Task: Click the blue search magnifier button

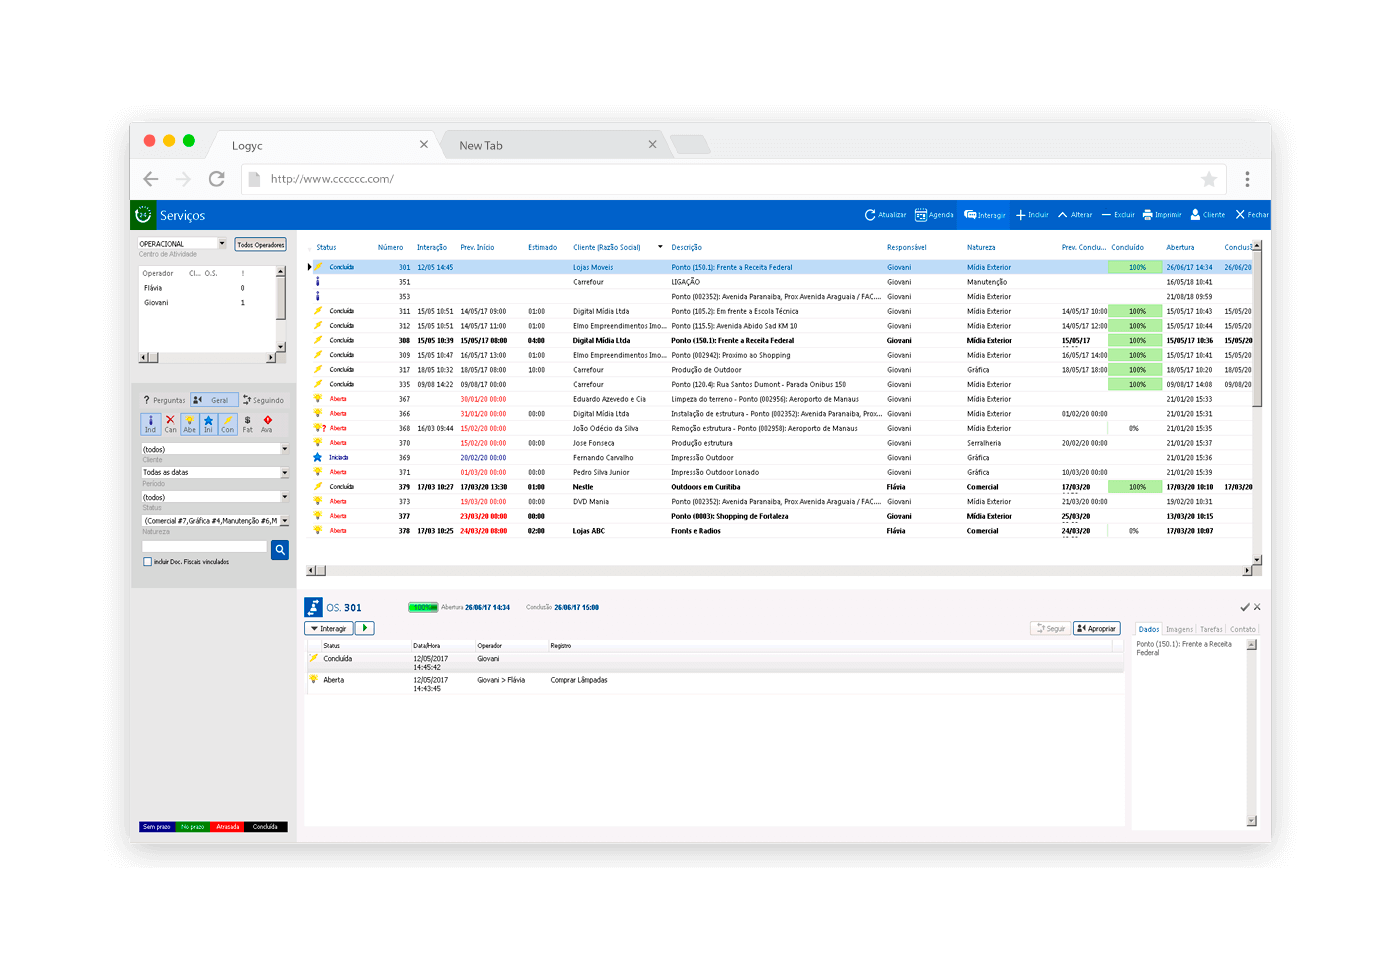Action: pyautogui.click(x=280, y=549)
